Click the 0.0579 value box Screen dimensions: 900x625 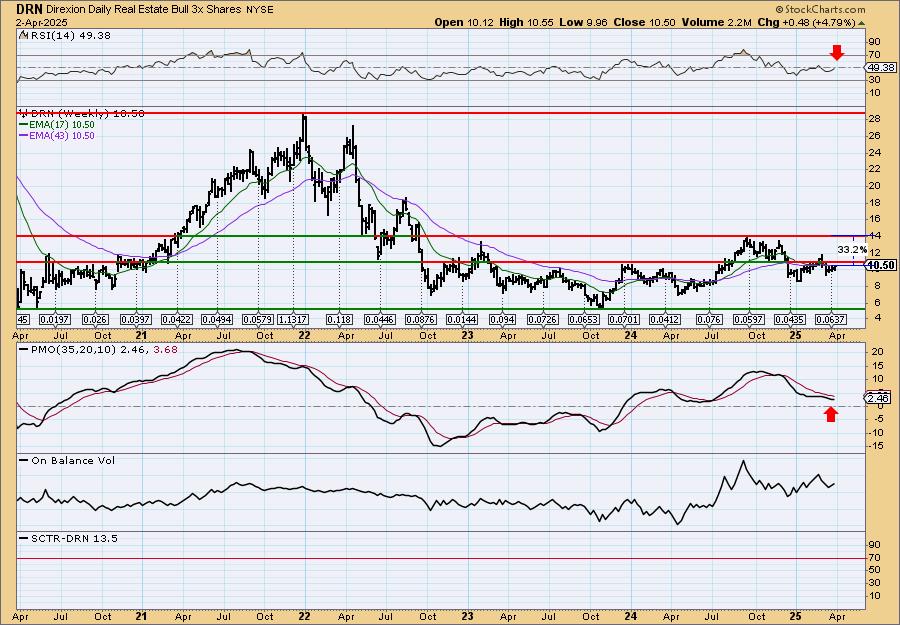click(x=259, y=319)
